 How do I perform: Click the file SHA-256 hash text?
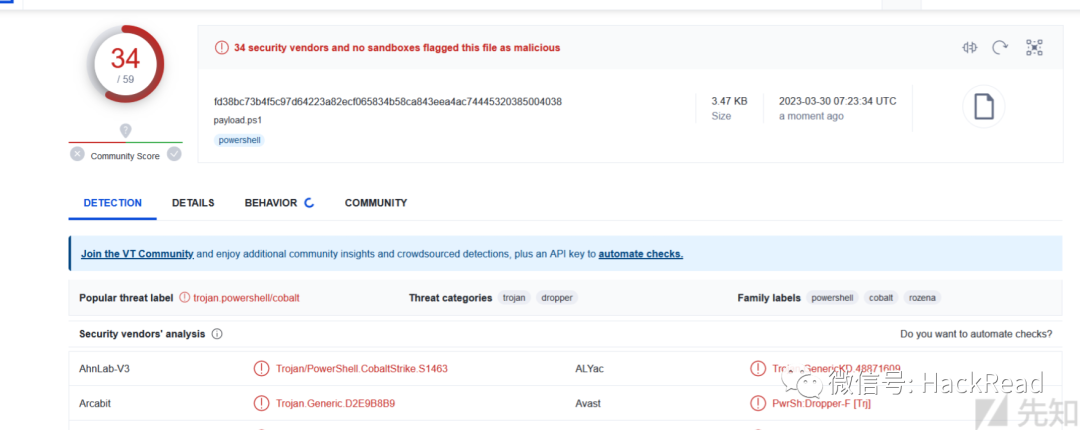(x=388, y=101)
